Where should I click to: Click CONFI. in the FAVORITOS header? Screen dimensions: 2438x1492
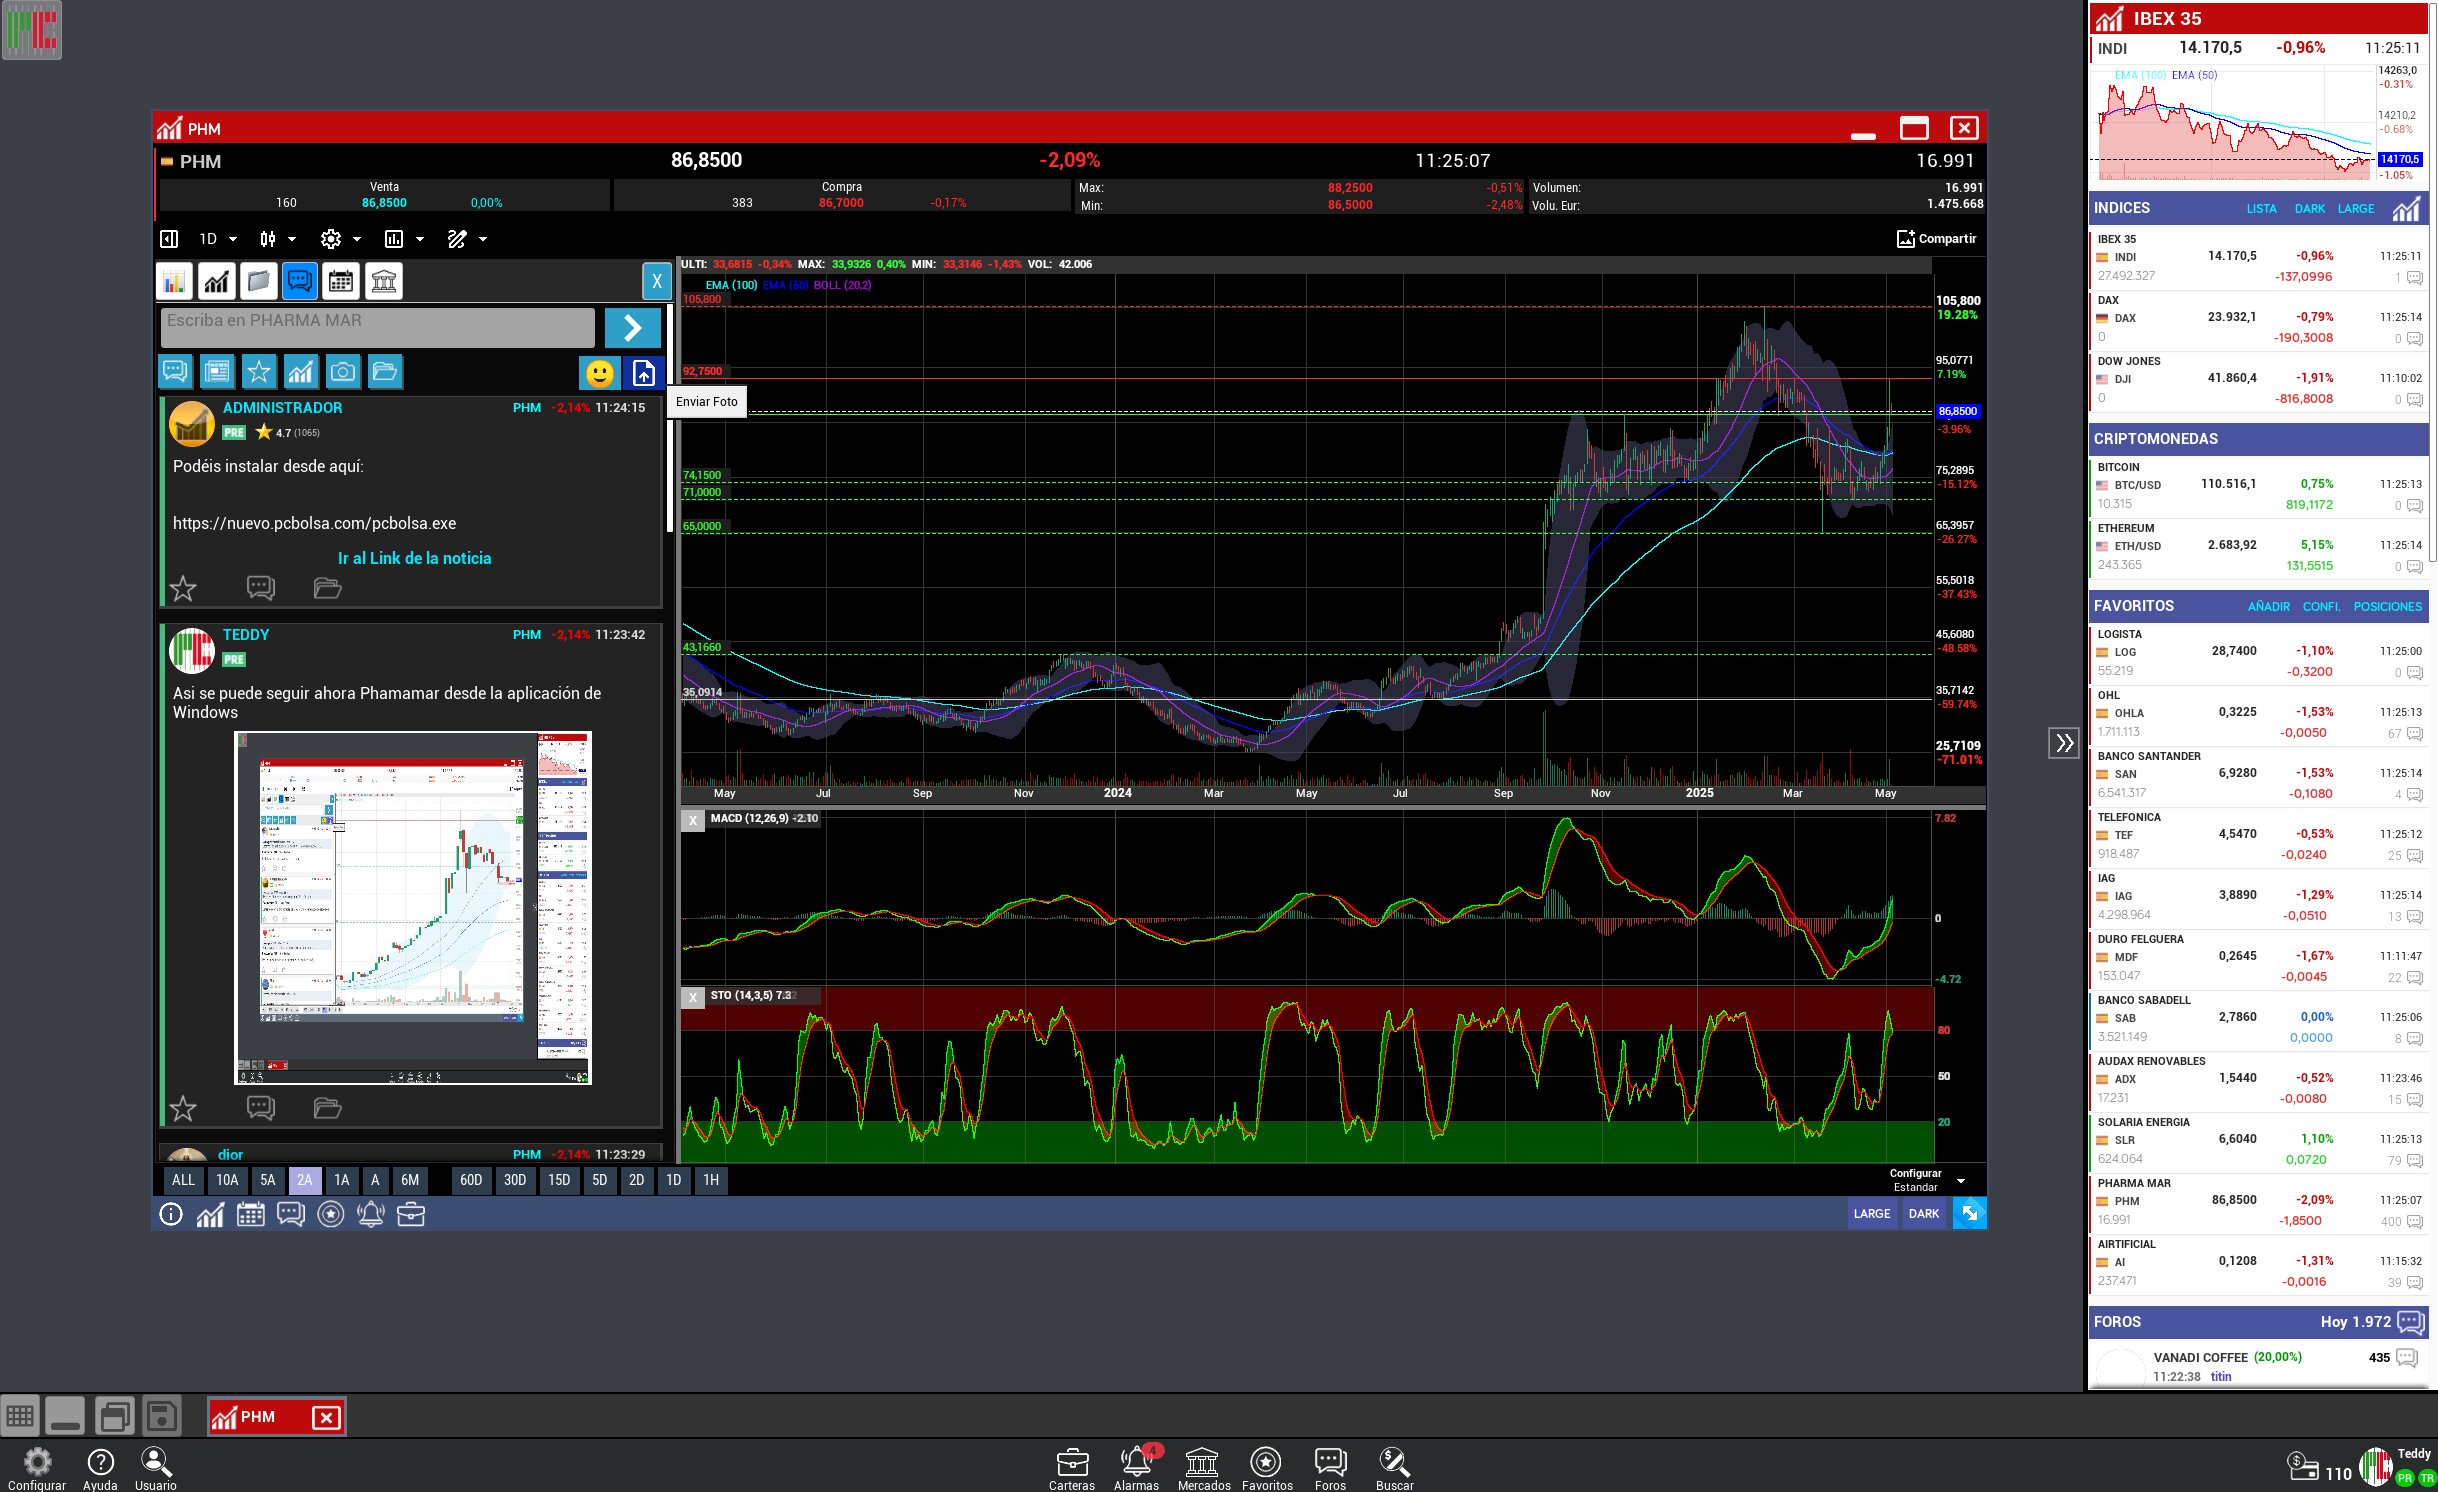click(2321, 607)
